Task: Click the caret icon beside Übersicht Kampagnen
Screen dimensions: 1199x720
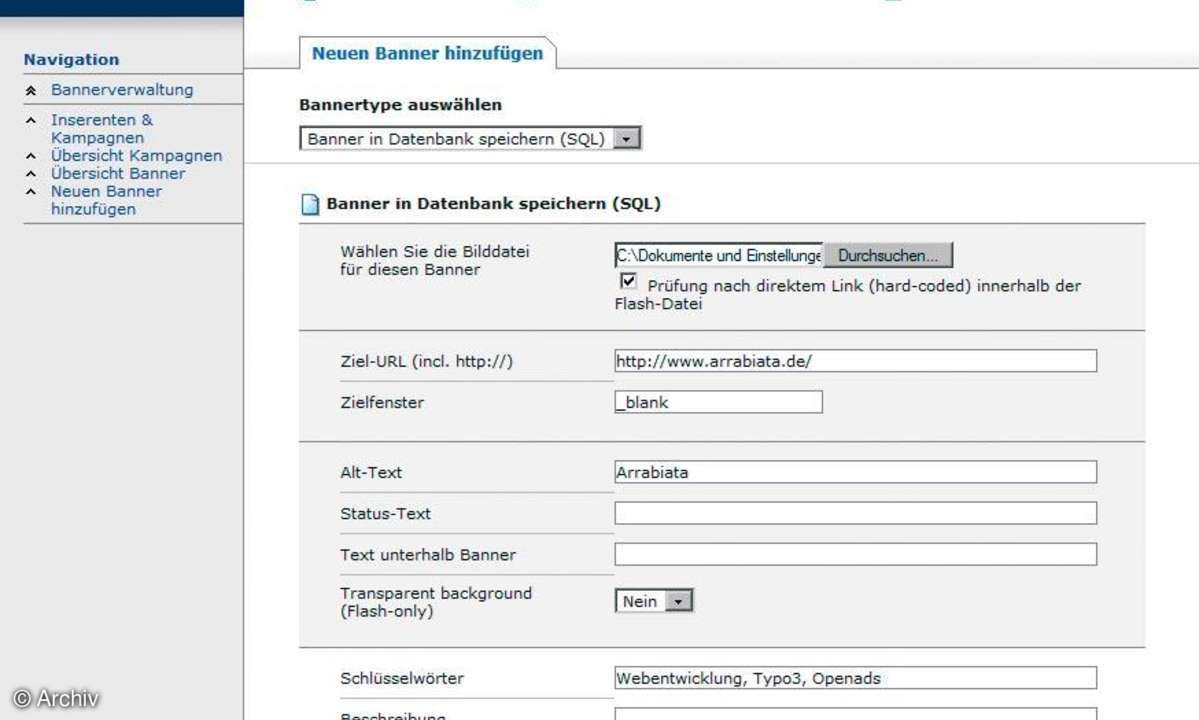Action: pos(31,157)
